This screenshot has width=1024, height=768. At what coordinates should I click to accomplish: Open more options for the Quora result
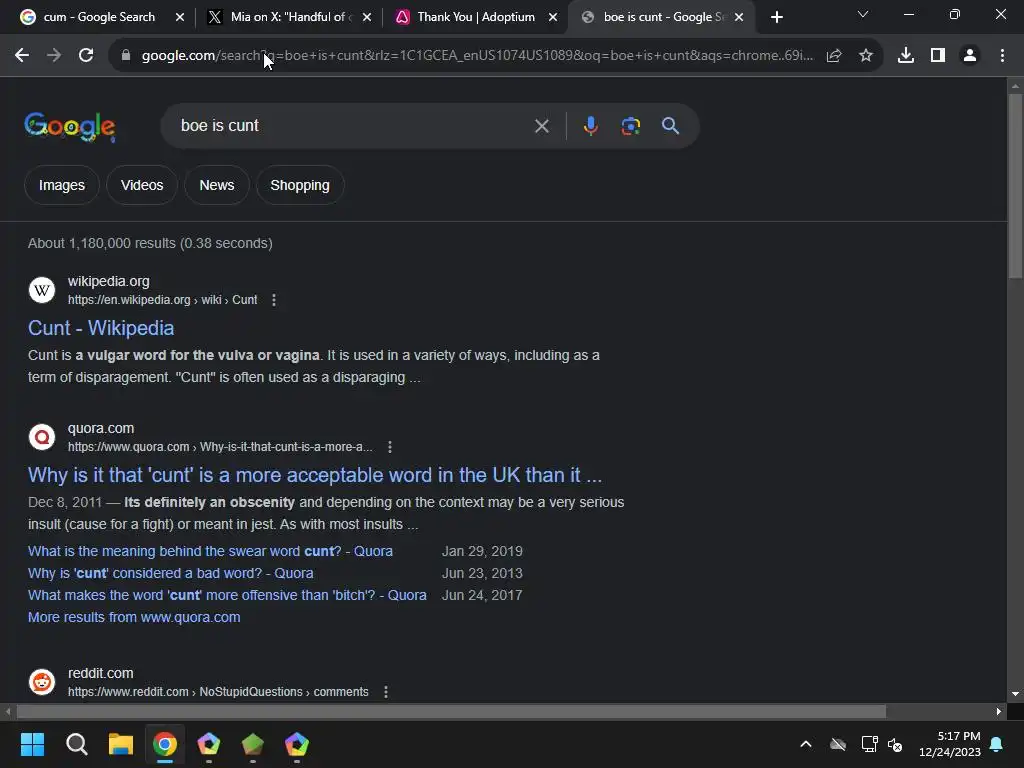(x=390, y=447)
